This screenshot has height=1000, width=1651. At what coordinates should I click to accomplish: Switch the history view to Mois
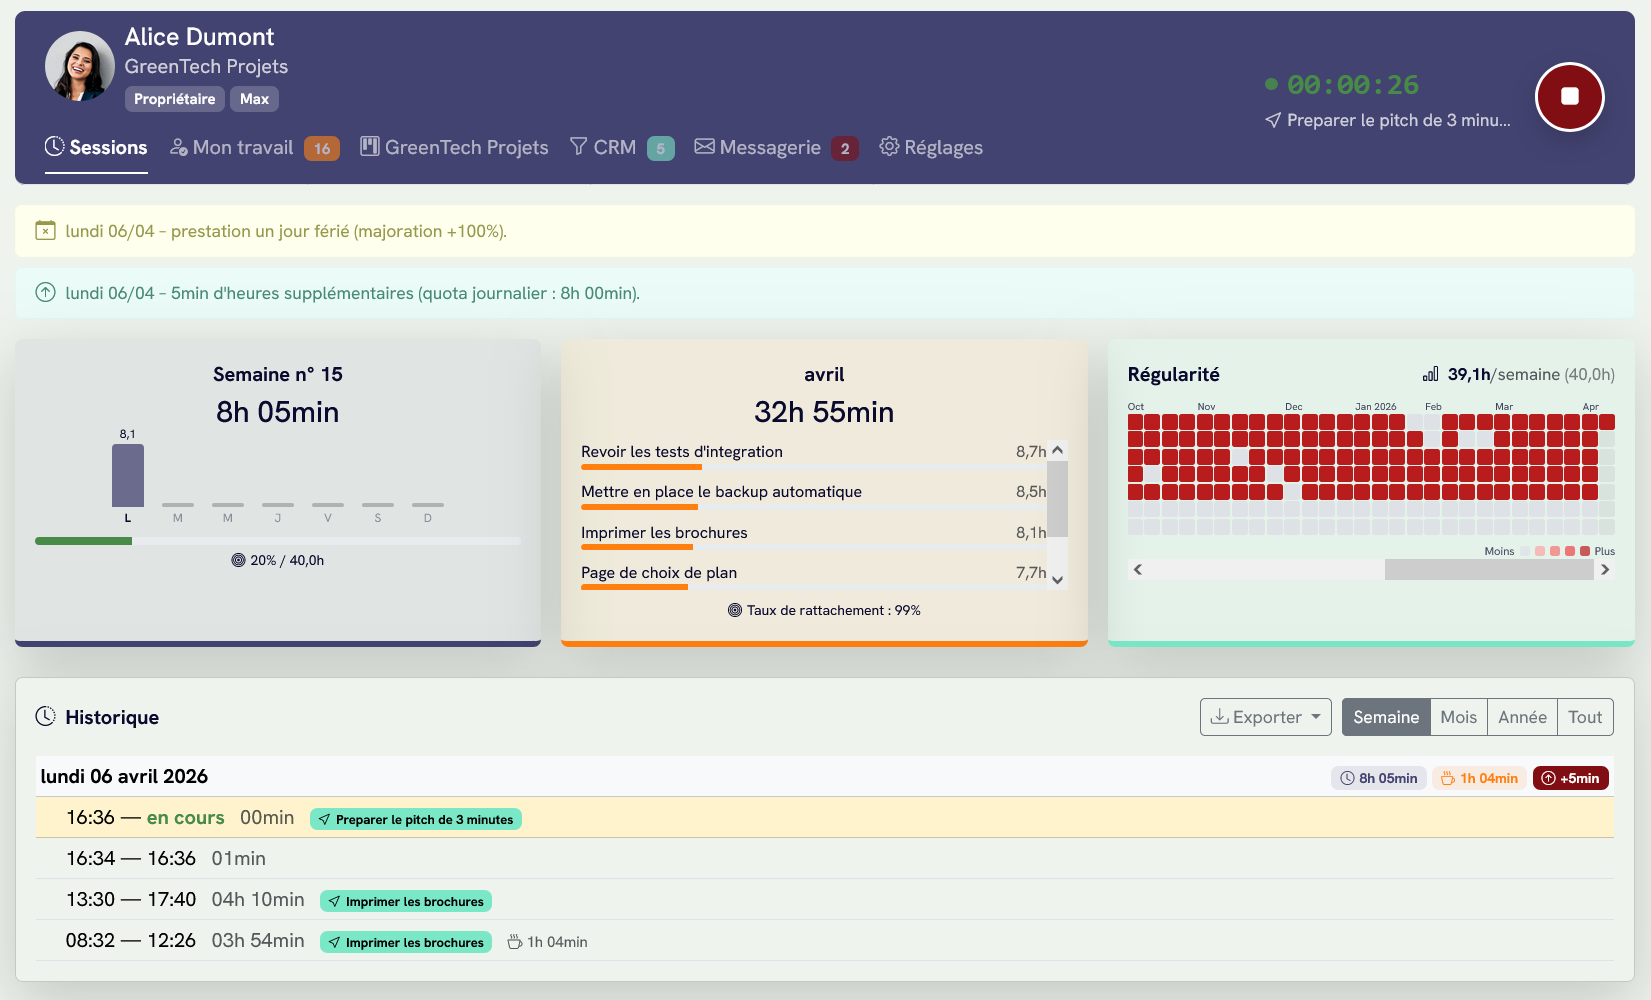click(x=1458, y=717)
